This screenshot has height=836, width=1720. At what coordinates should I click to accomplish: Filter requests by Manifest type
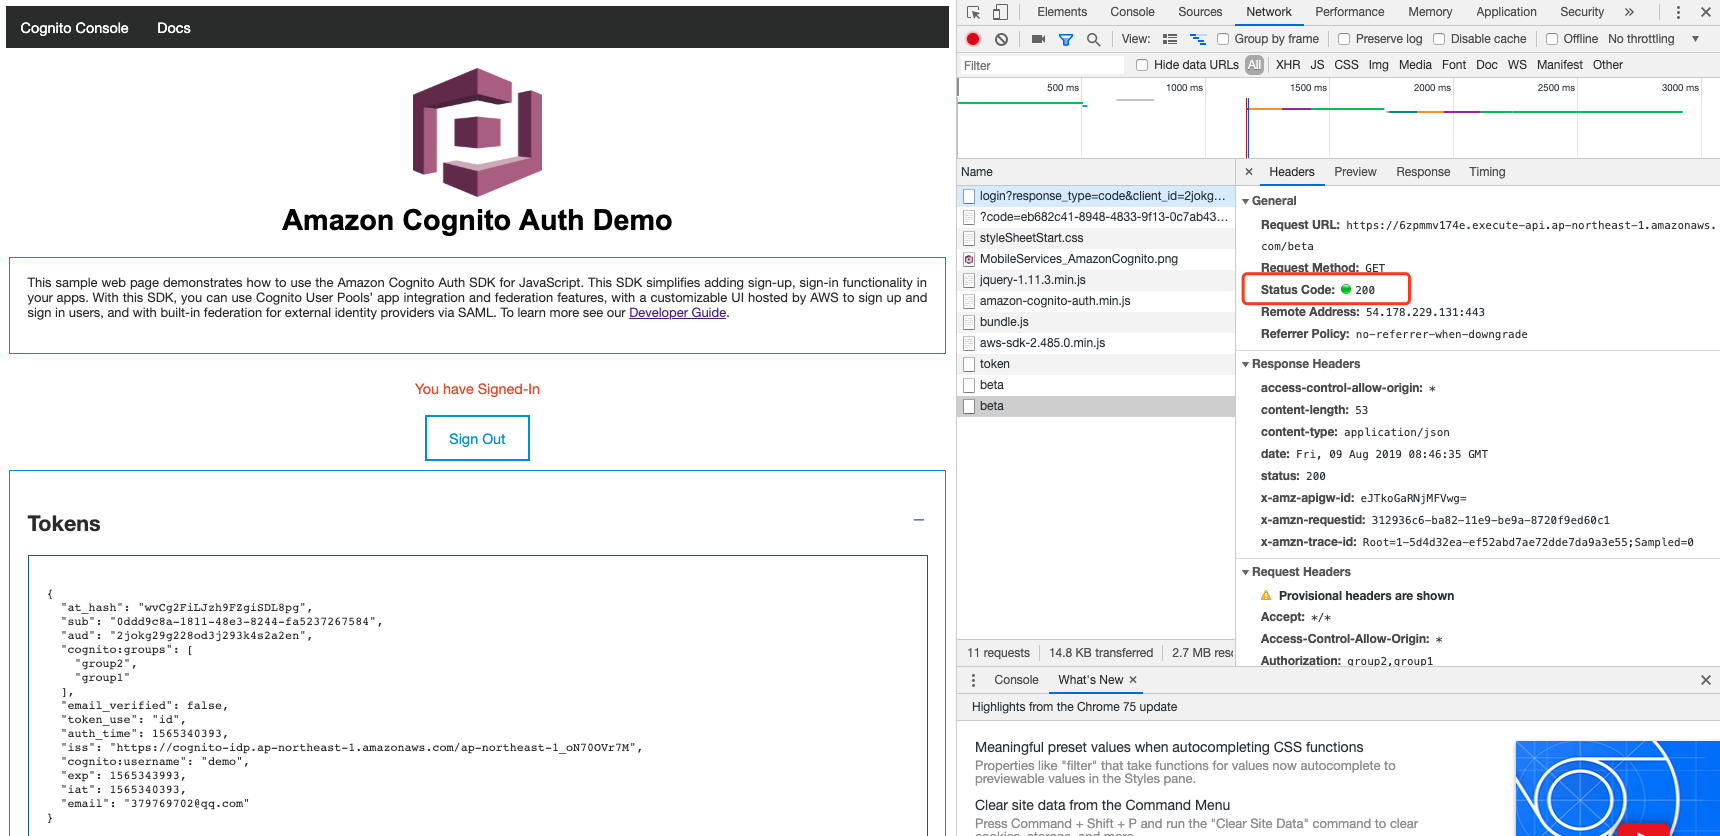[x=1559, y=65]
